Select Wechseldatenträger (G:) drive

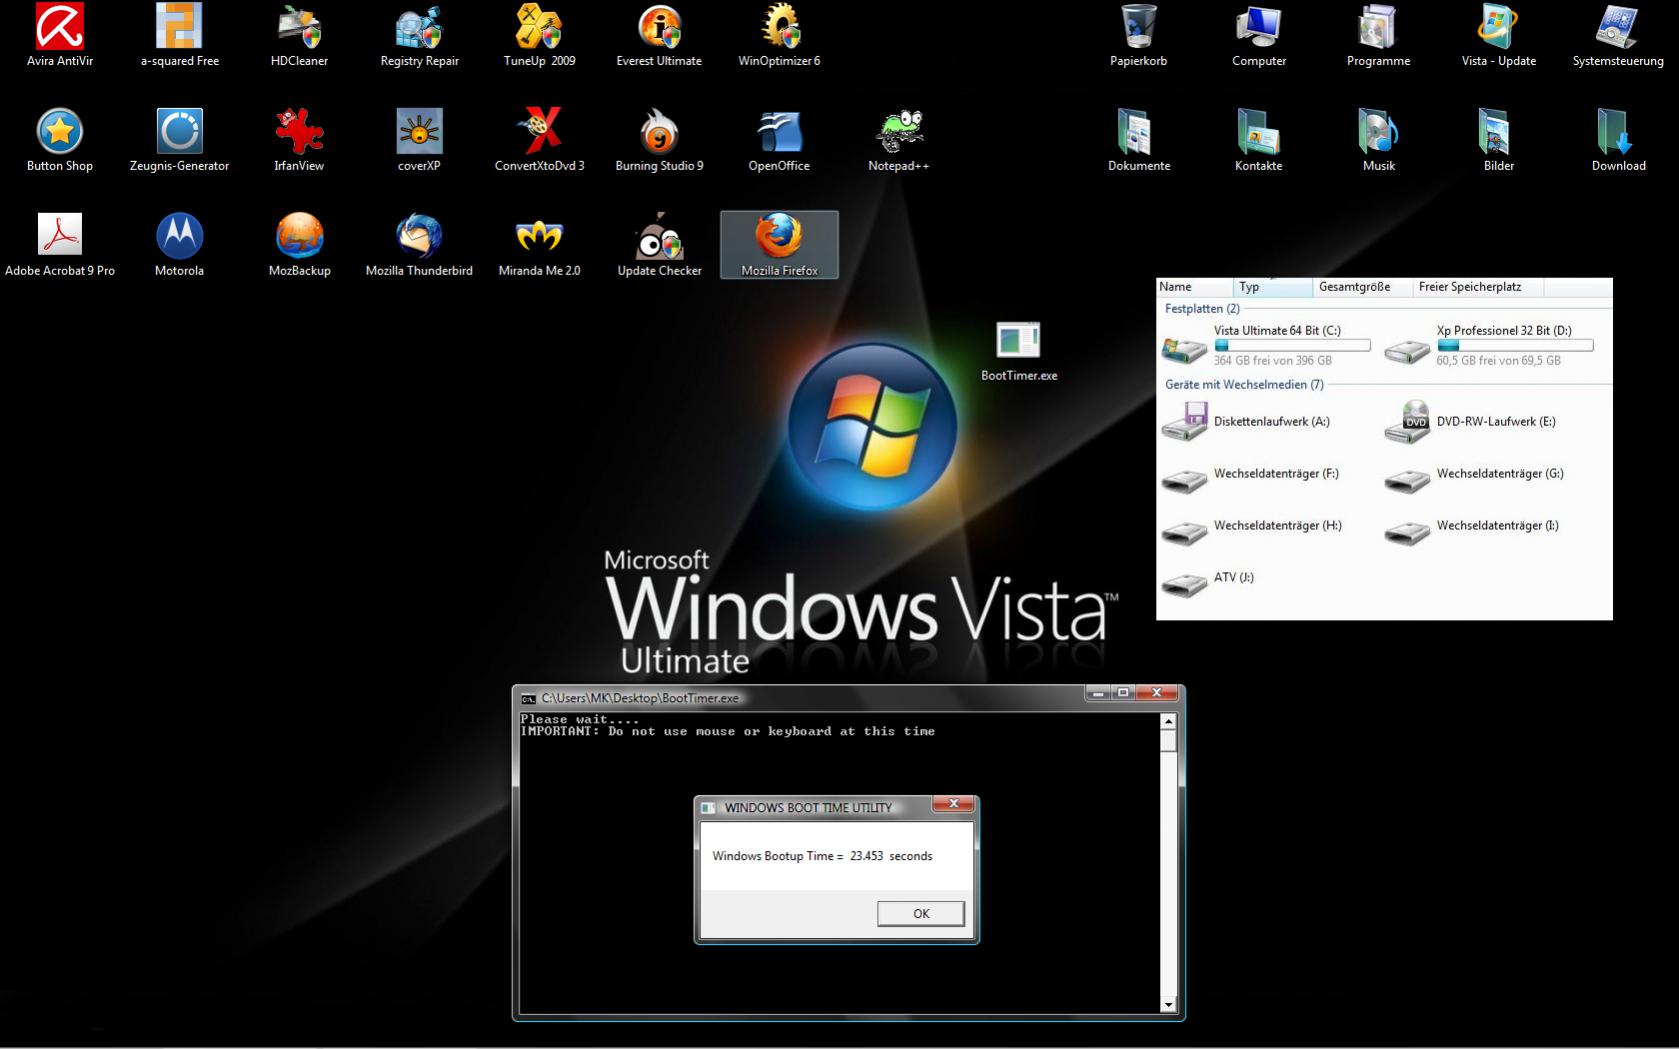tap(1475, 479)
